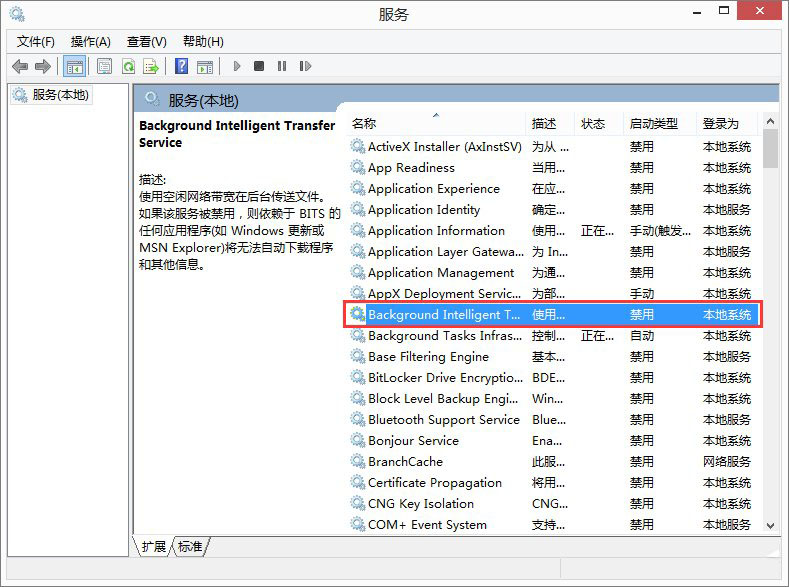Select BitLocker Drive Encryptio... service
The width and height of the screenshot is (789, 587).
[445, 377]
